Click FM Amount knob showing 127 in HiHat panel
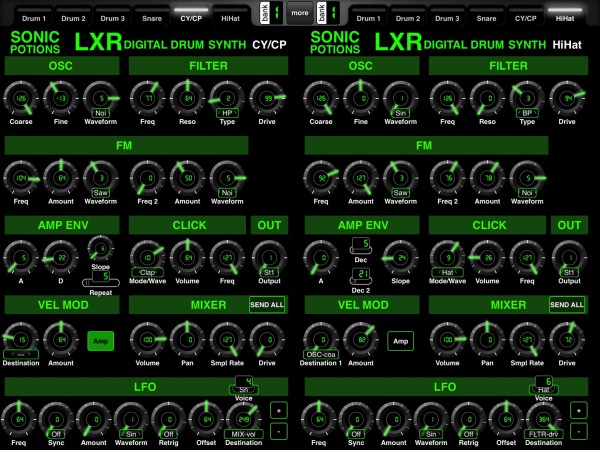This screenshot has height=450, width=600. pos(360,178)
